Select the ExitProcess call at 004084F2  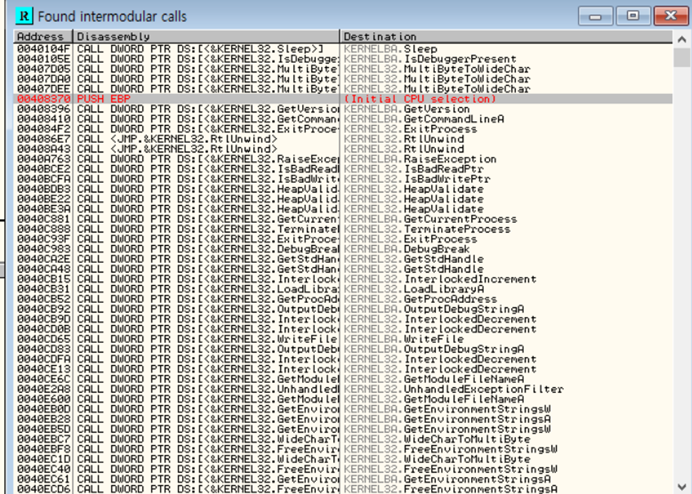pos(343,129)
